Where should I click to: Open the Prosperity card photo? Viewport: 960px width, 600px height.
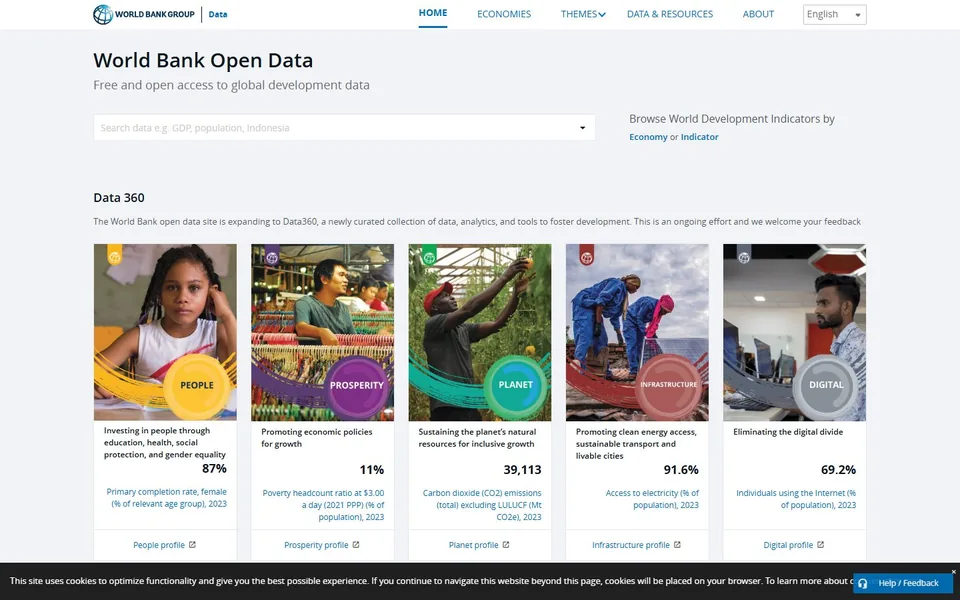coord(323,332)
